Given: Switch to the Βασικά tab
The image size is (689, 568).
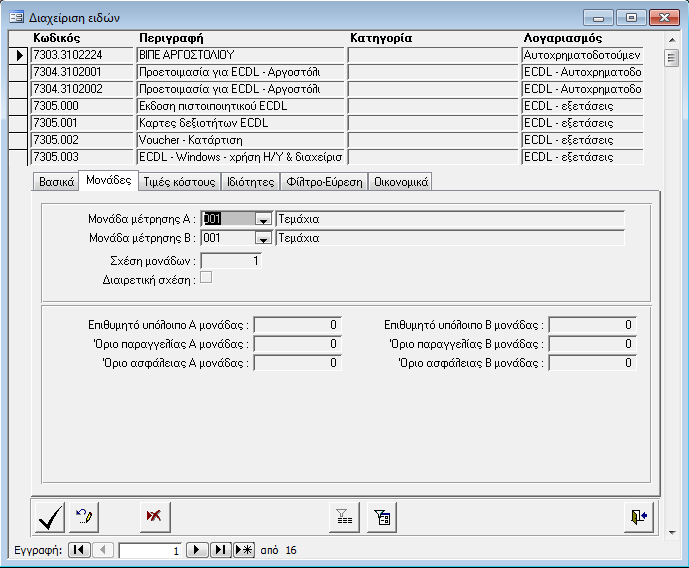Looking at the screenshot, I should [x=56, y=182].
